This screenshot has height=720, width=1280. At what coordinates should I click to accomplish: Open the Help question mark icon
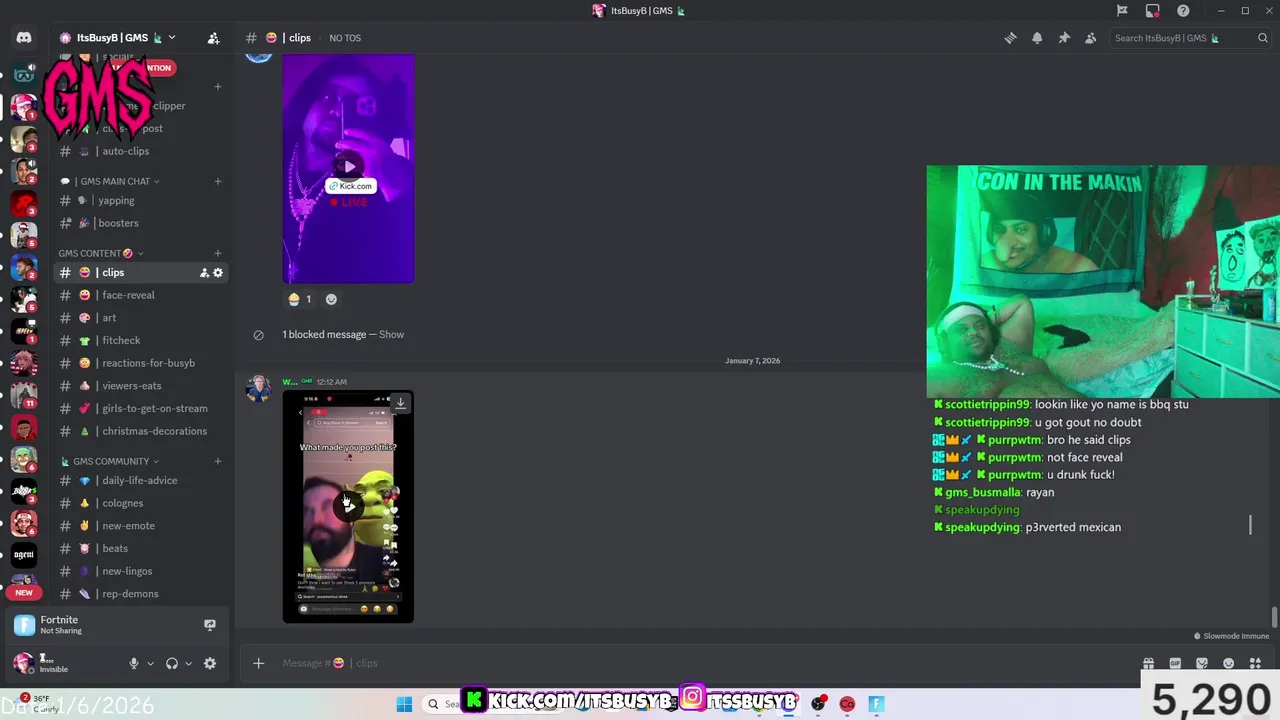click(1183, 11)
